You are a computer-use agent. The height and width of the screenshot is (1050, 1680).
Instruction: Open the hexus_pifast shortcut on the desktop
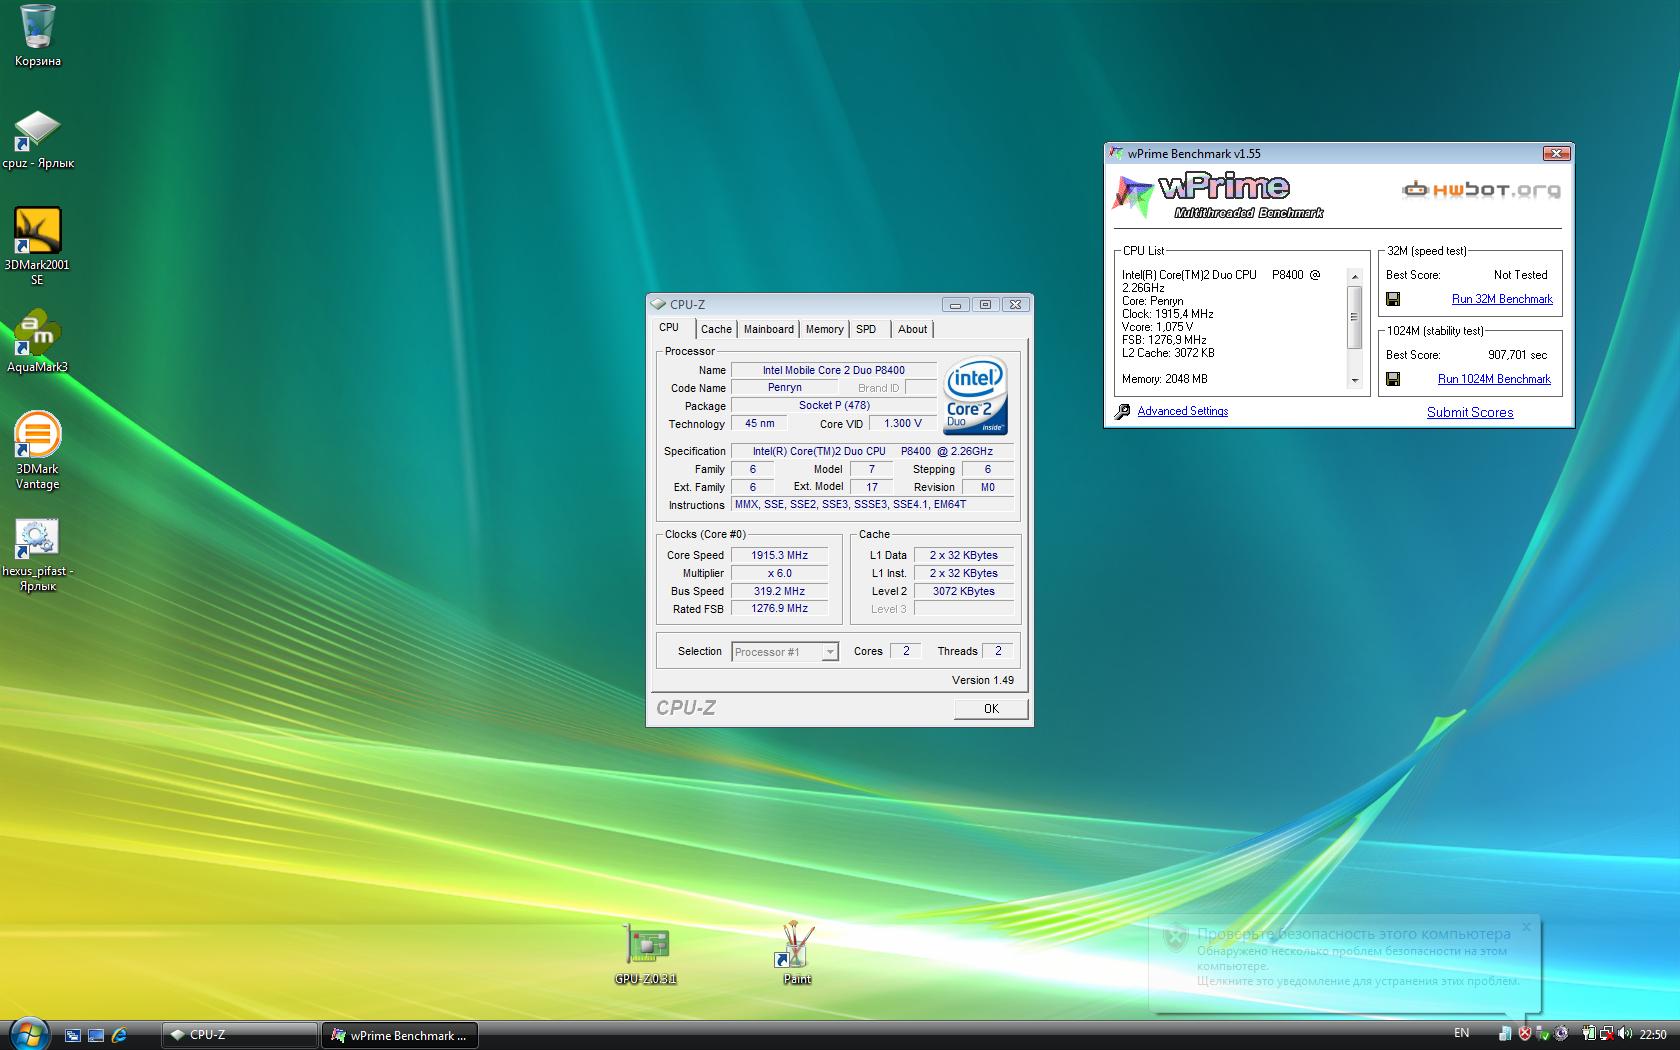tap(37, 555)
